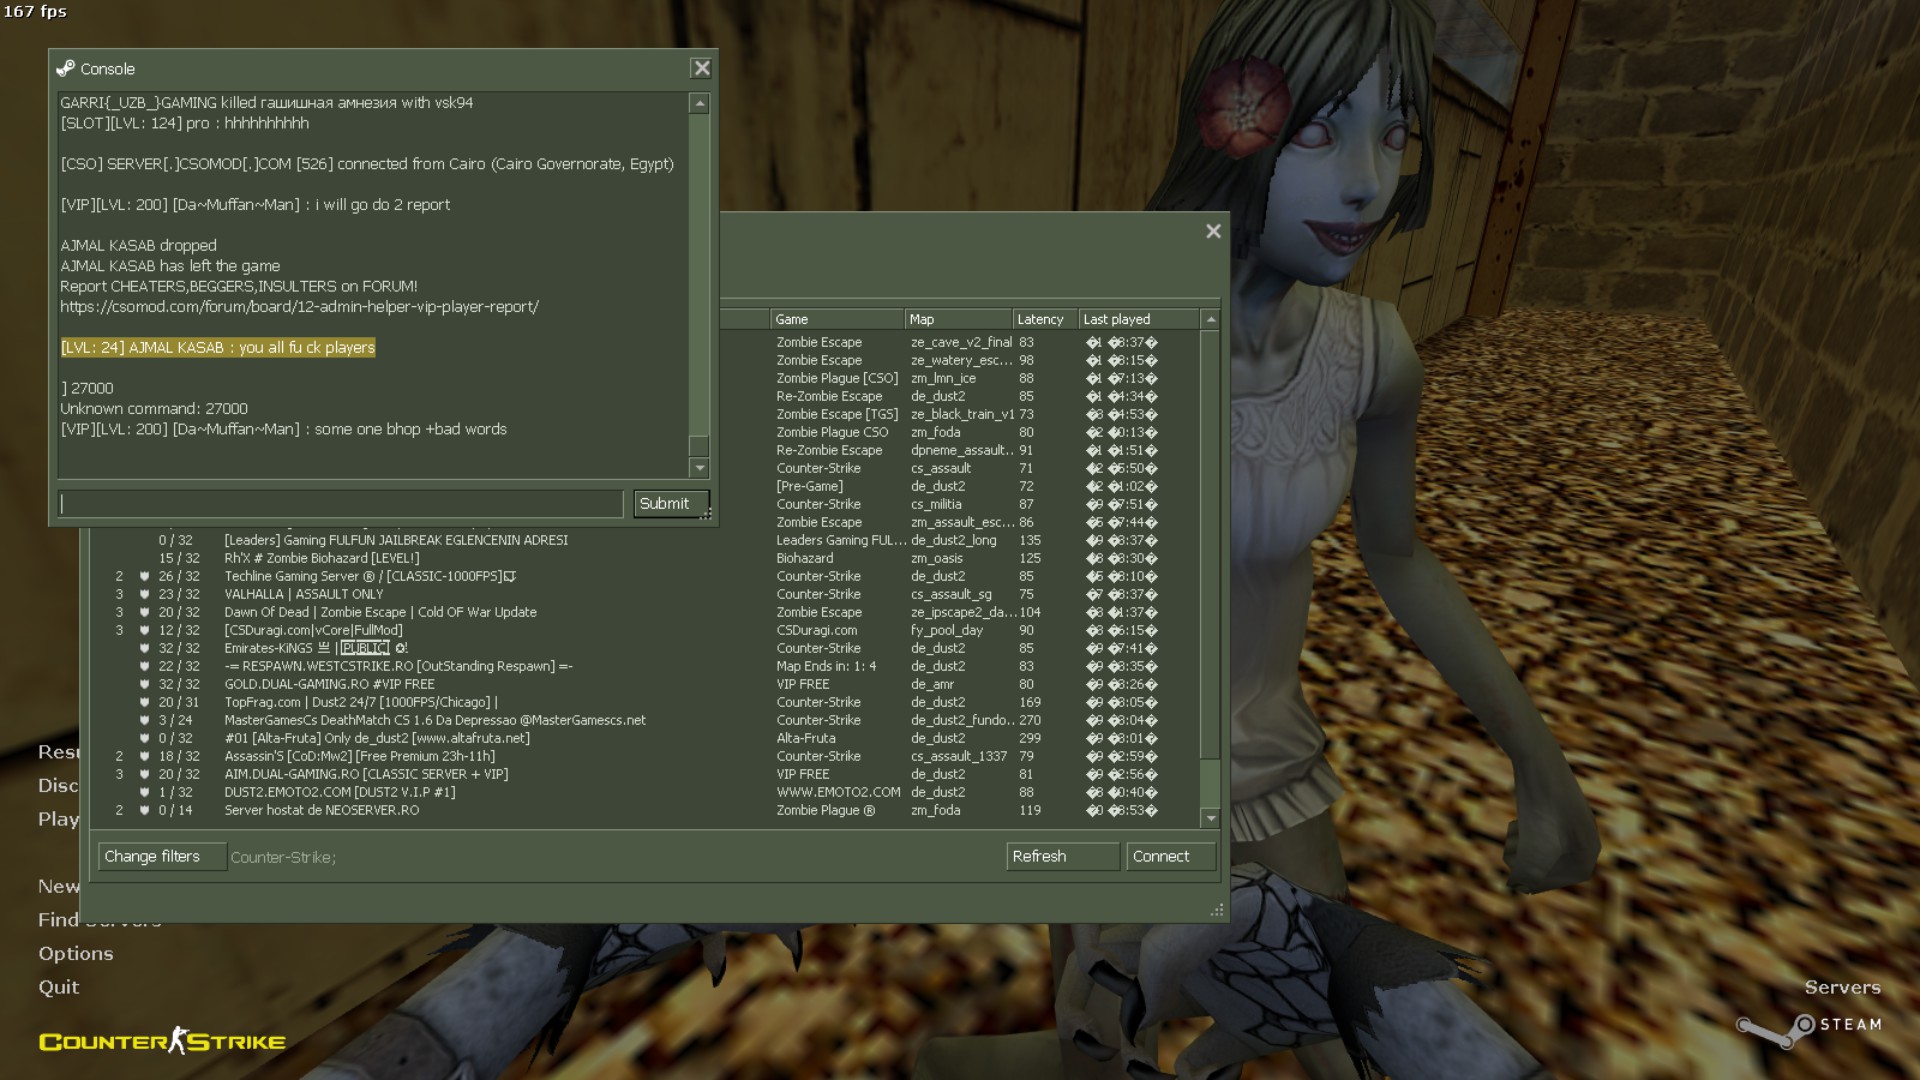Select Quit in the main menu
The width and height of the screenshot is (1920, 1080).
(x=59, y=987)
